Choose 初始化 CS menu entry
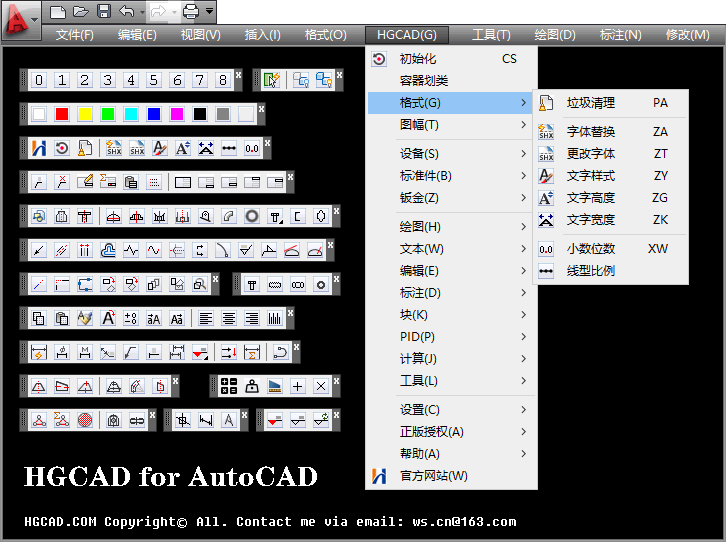This screenshot has width=726, height=542. tap(451, 59)
